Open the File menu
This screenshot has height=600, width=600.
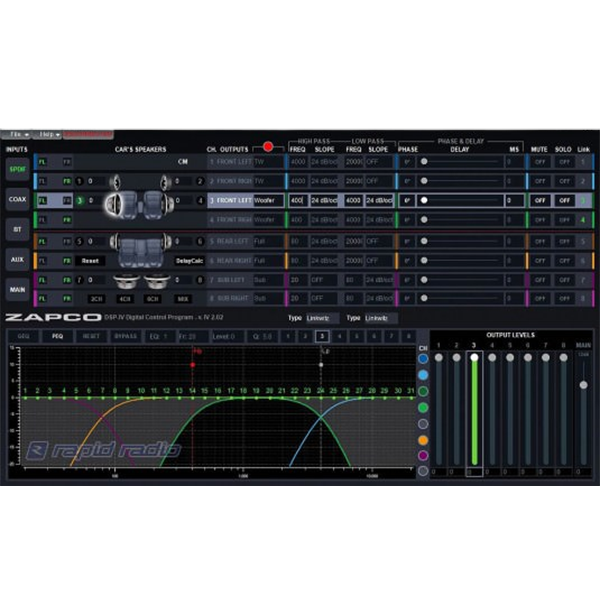(x=16, y=135)
